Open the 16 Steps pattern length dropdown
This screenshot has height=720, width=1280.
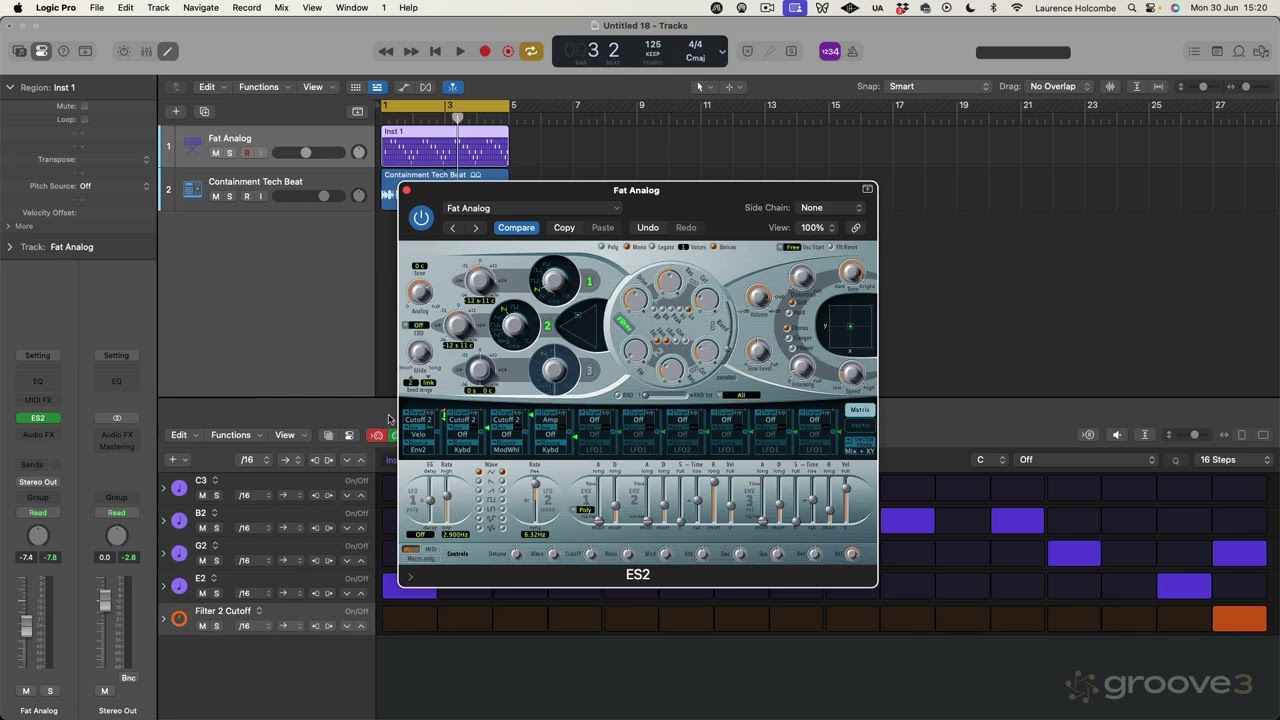click(1235, 460)
